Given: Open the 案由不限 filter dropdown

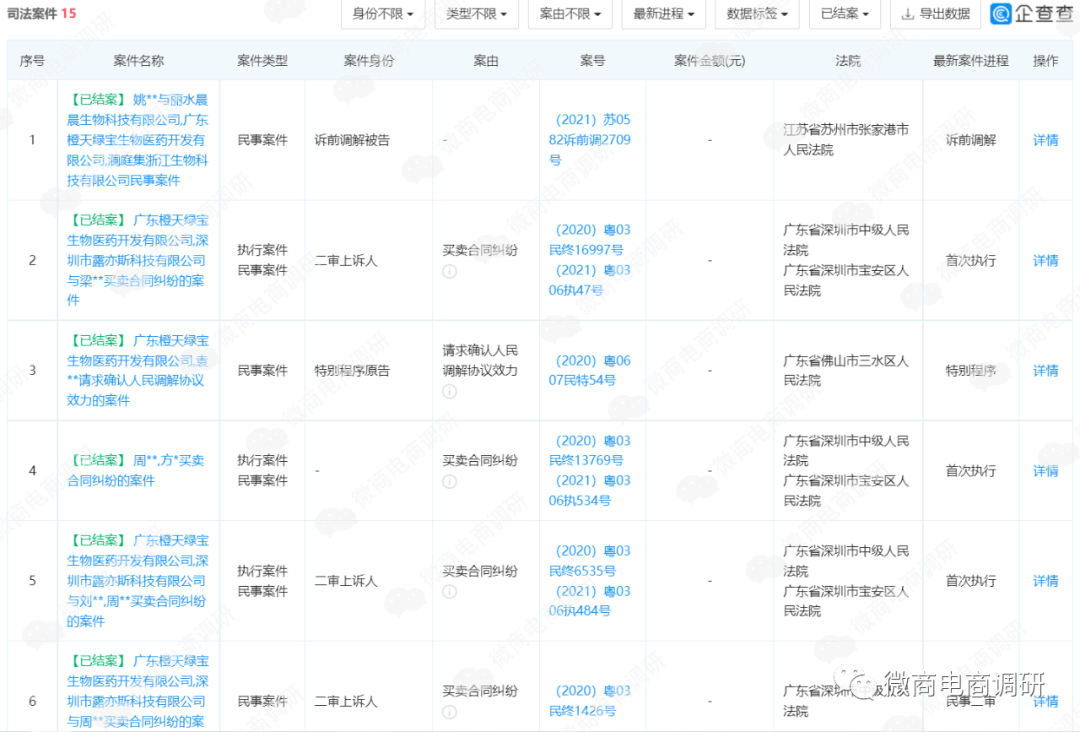Looking at the screenshot, I should point(570,15).
